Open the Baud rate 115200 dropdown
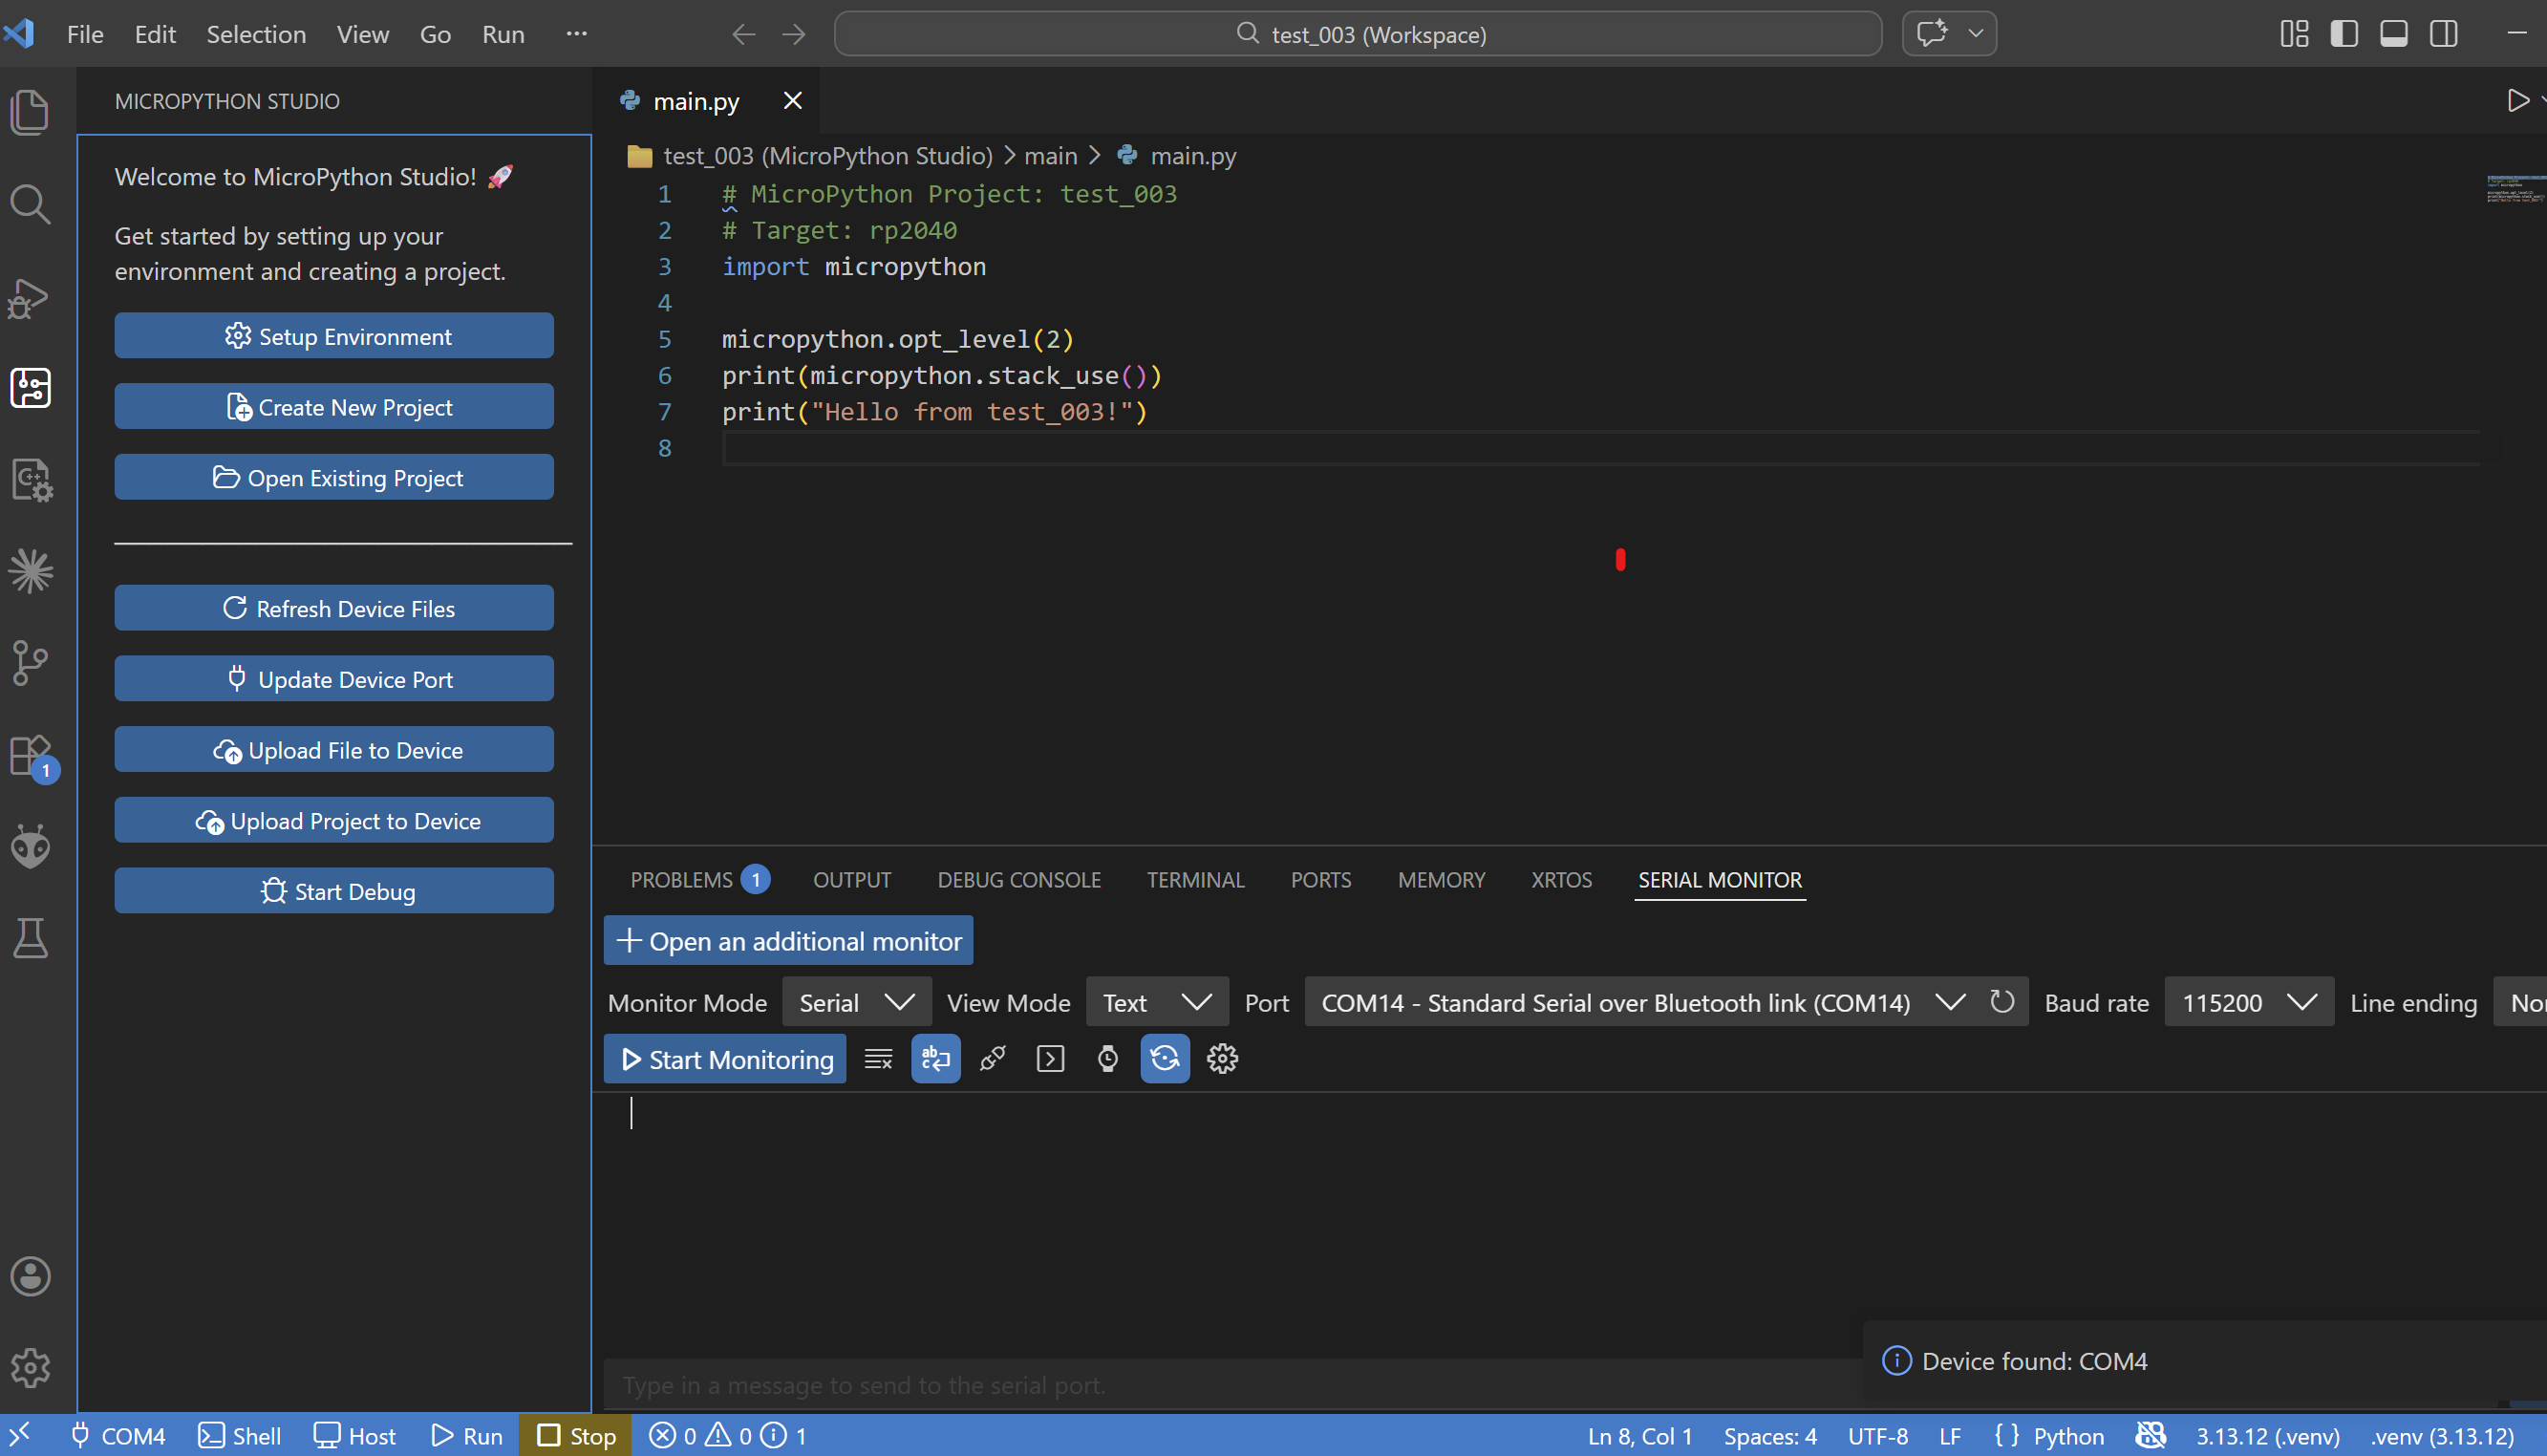This screenshot has height=1456, width=2547. tap(2249, 1002)
